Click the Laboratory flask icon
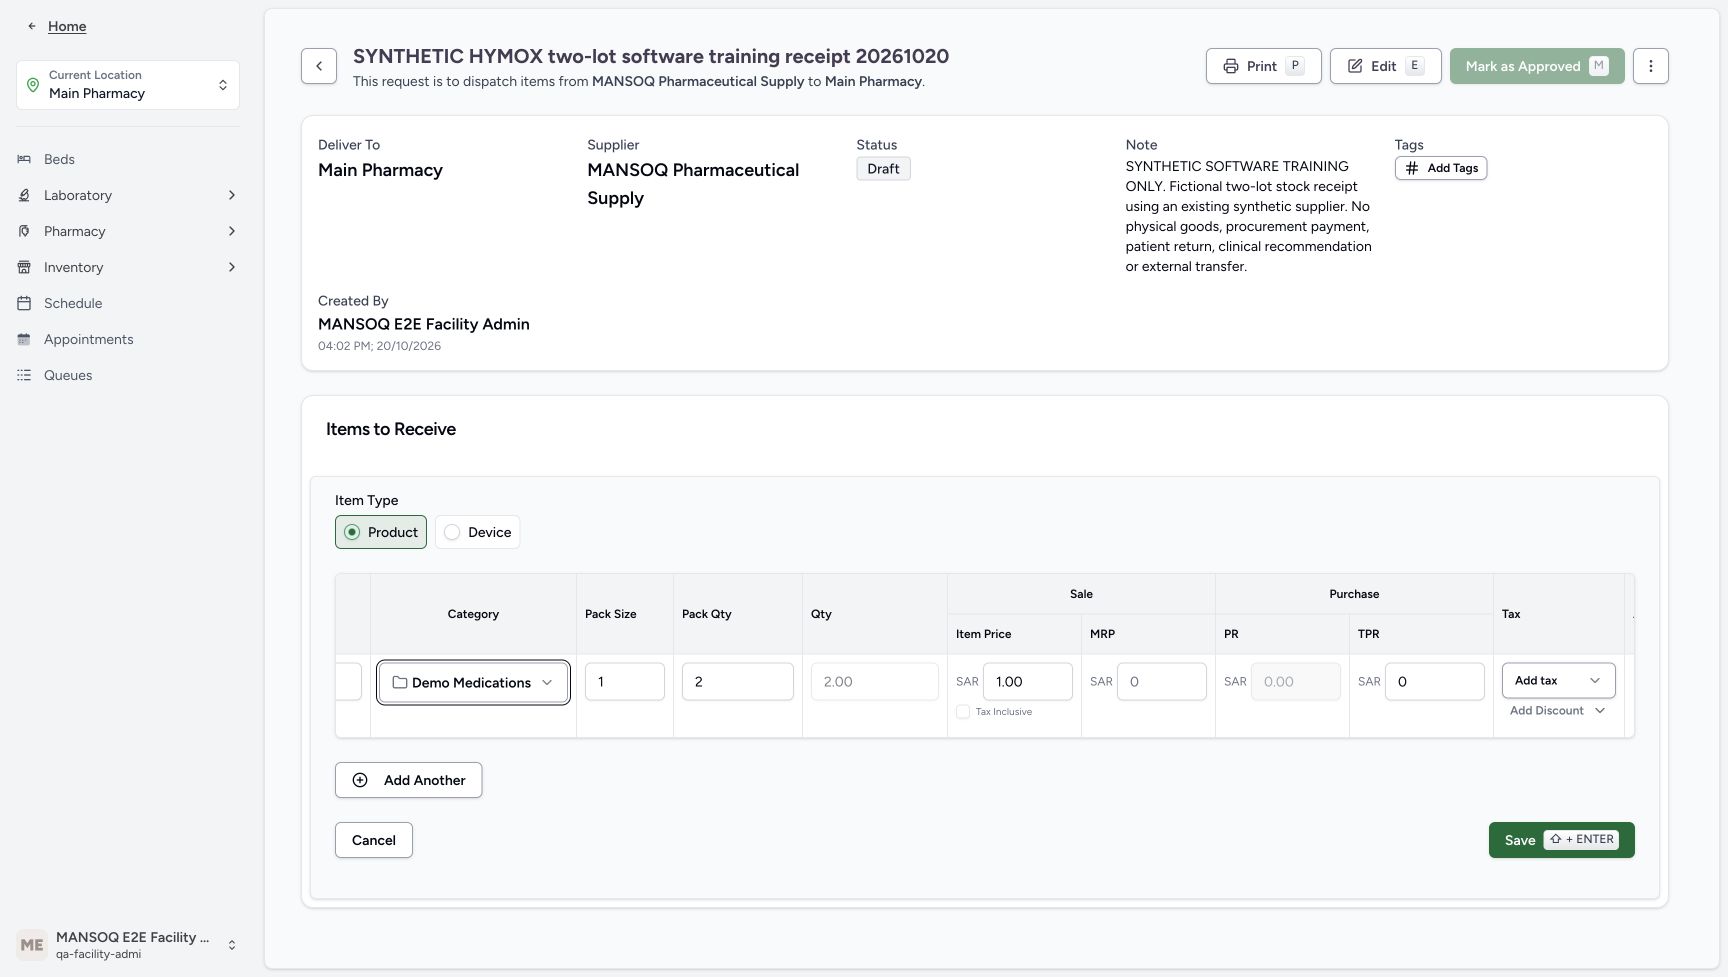1728x977 pixels. pos(24,195)
